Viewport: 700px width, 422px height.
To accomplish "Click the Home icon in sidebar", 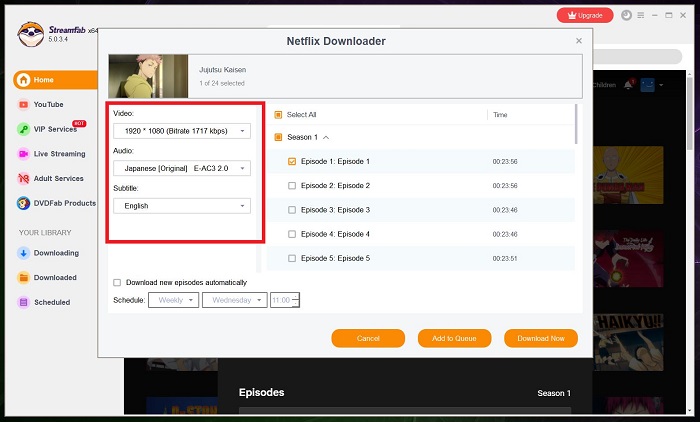I will (x=23, y=80).
